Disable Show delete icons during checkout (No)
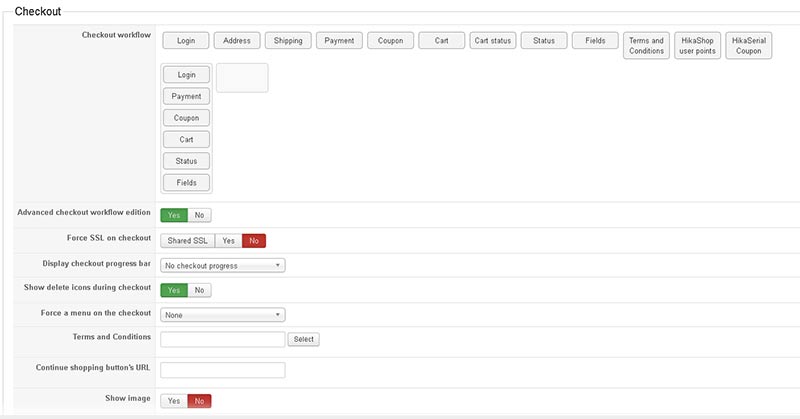Viewport: 800px width, 419px height. point(199,290)
